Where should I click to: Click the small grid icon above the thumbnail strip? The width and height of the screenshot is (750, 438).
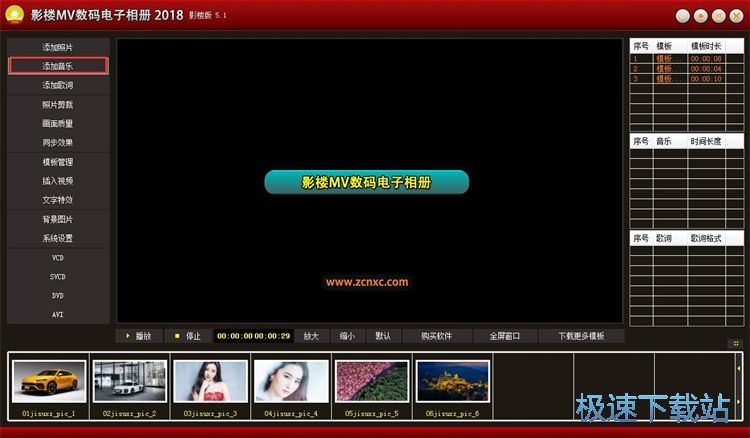(x=736, y=343)
